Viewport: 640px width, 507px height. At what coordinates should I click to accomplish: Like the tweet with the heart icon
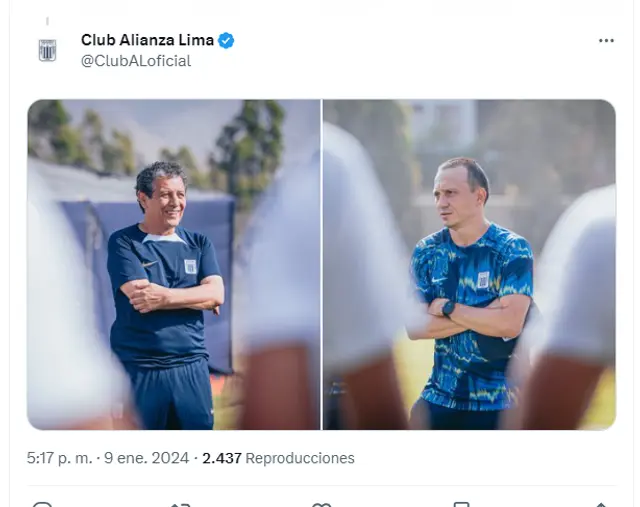point(321,505)
